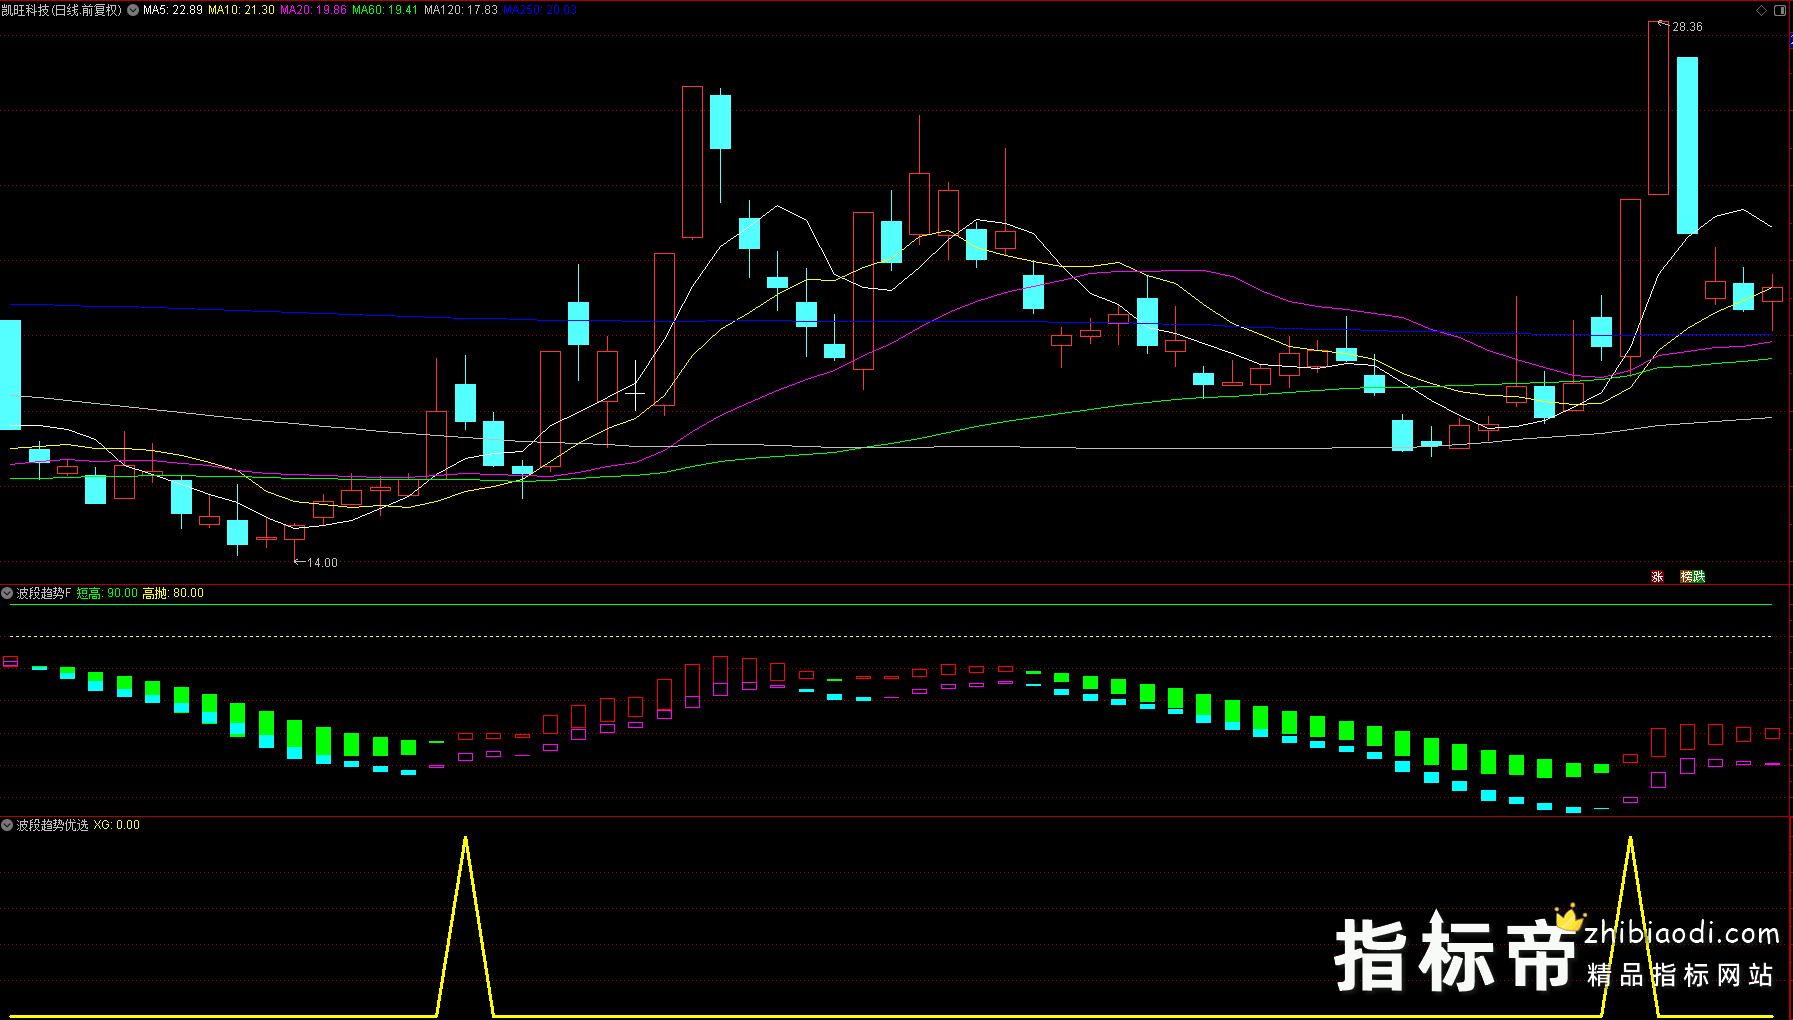The image size is (1793, 1020).
Task: Click the 波段趋势F indicator name
Action: tap(44, 593)
